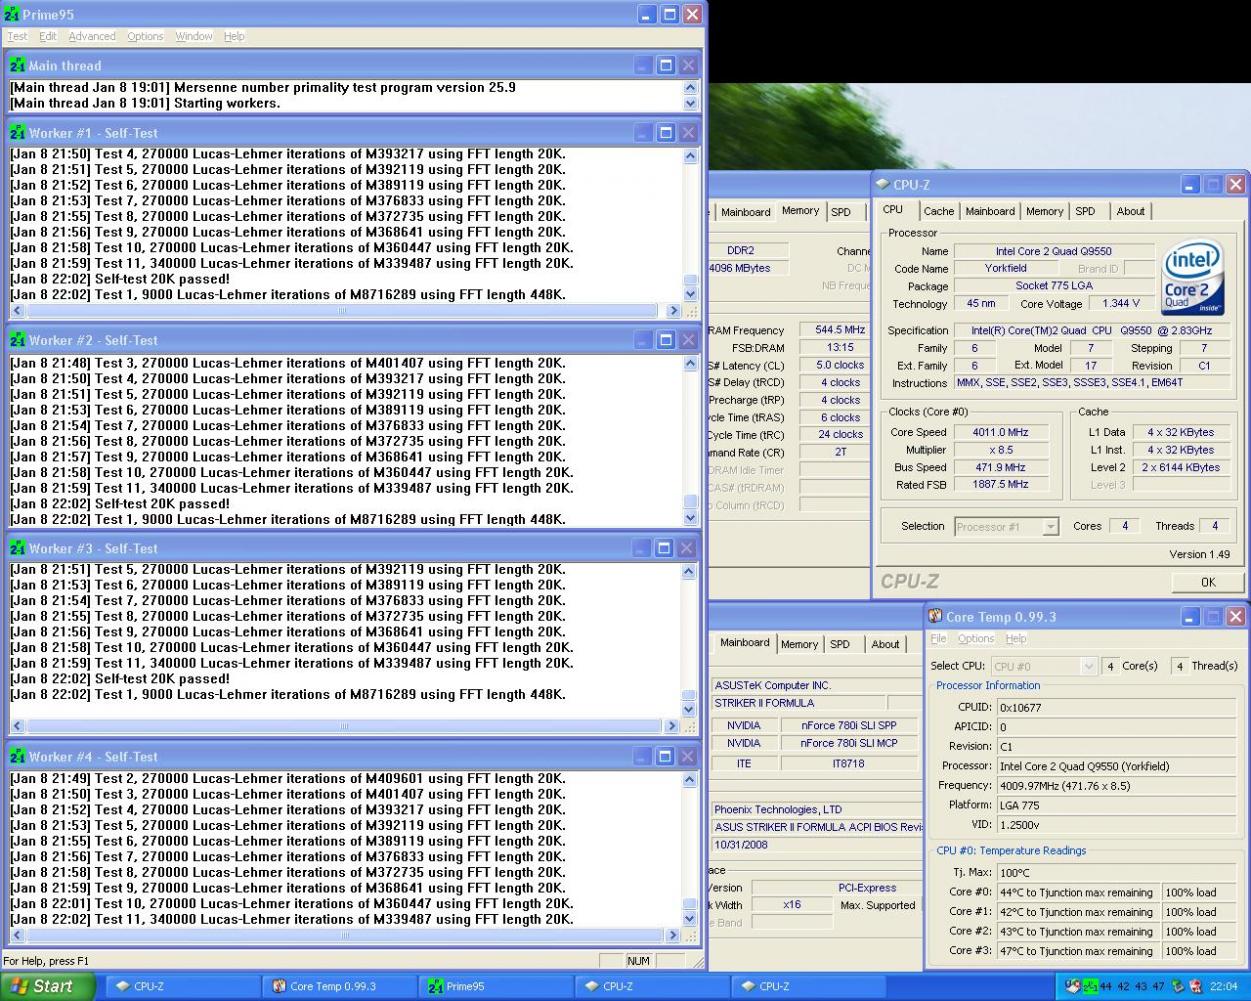Open About tab in front CPU-Z window
Viewport: 1251px width, 1001px height.
click(1131, 211)
